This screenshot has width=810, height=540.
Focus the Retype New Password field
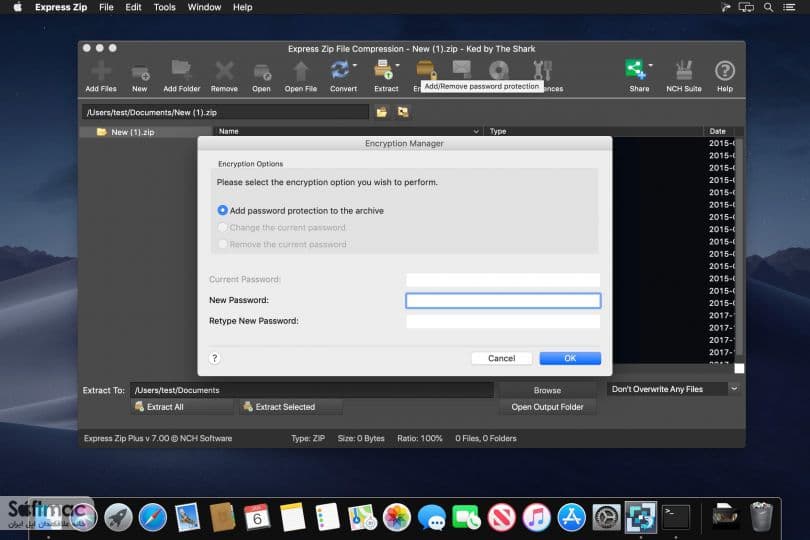(503, 321)
